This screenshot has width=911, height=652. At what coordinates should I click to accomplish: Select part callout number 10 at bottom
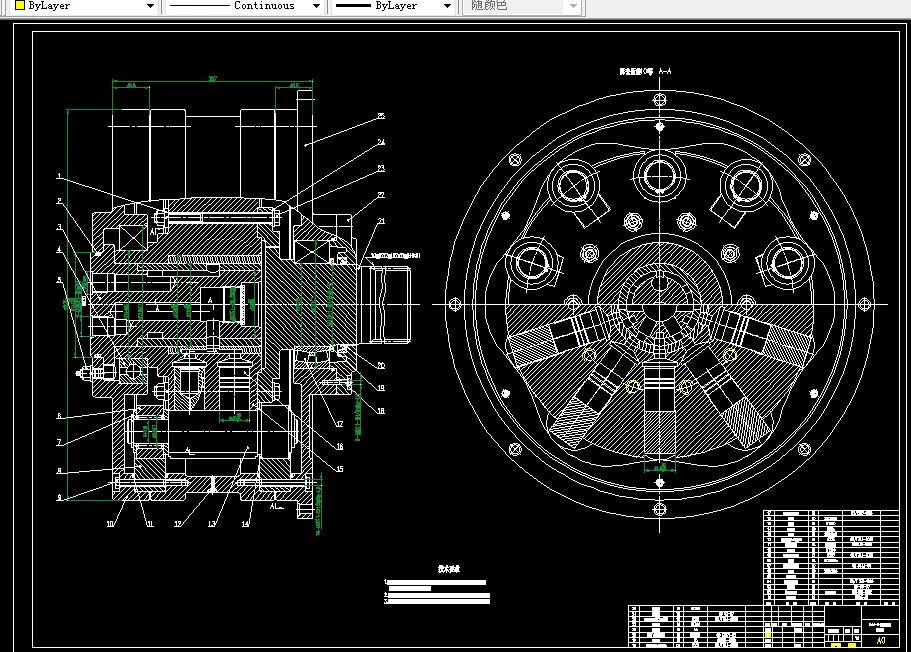pyautogui.click(x=110, y=524)
